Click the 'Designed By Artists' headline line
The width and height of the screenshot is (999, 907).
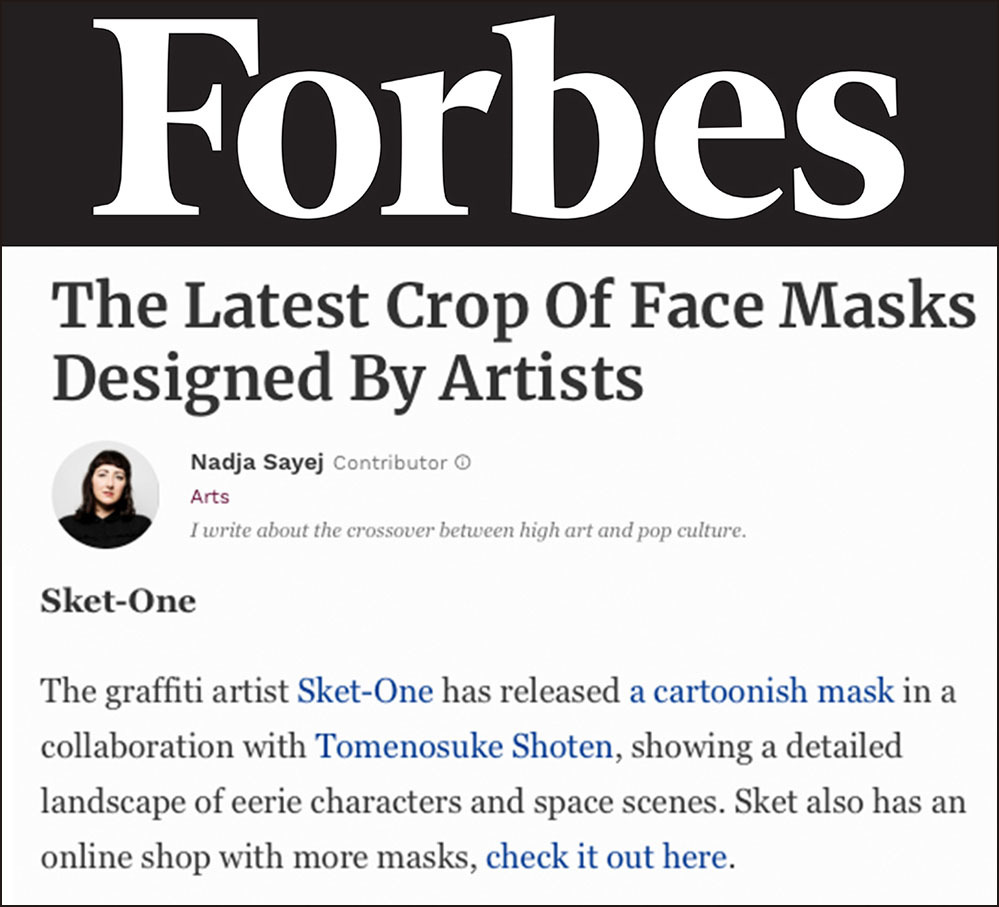[x=347, y=378]
